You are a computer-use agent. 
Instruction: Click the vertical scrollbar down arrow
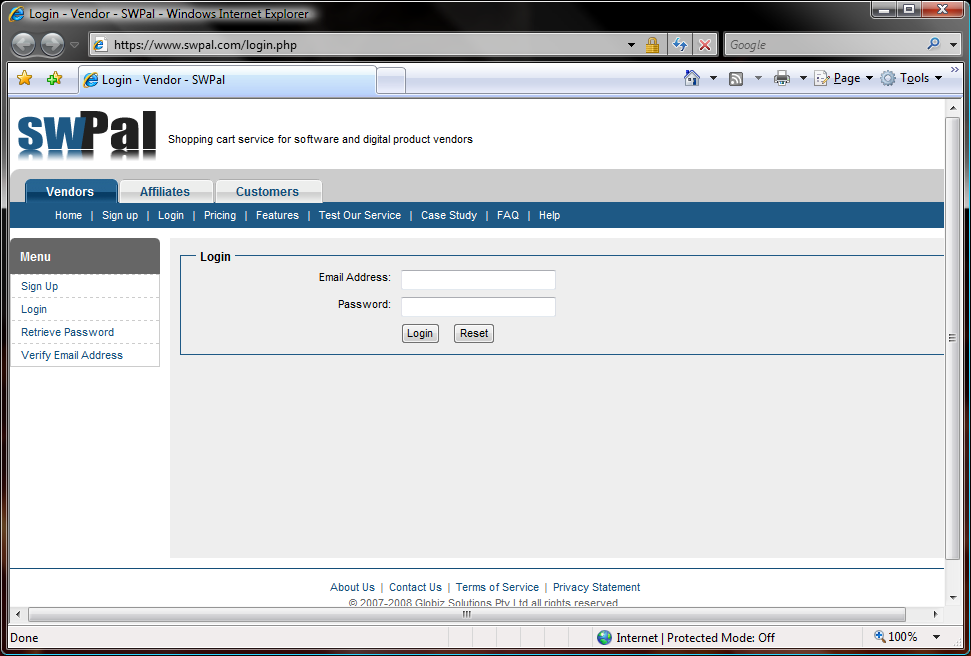(x=952, y=598)
